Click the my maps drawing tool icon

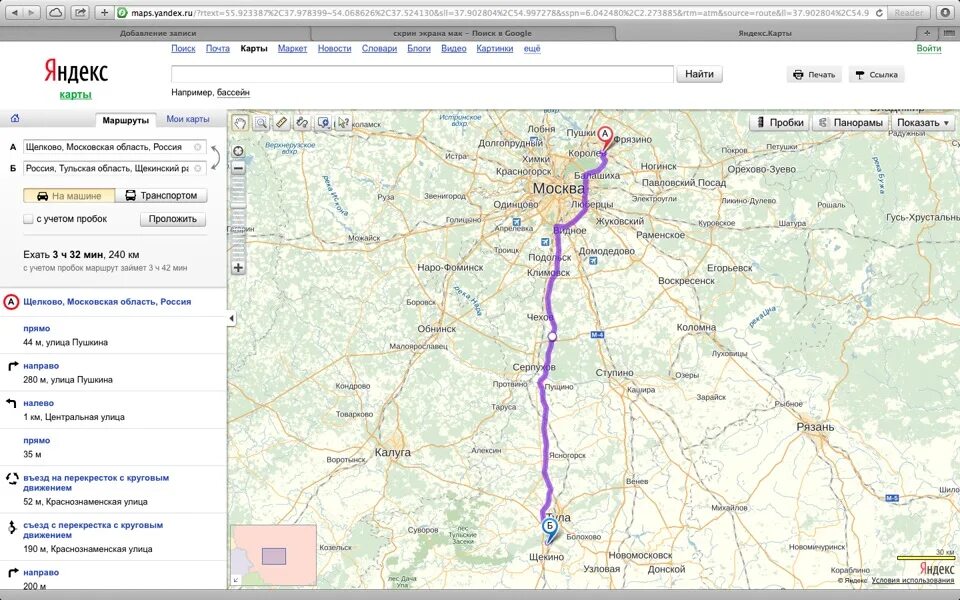(323, 122)
